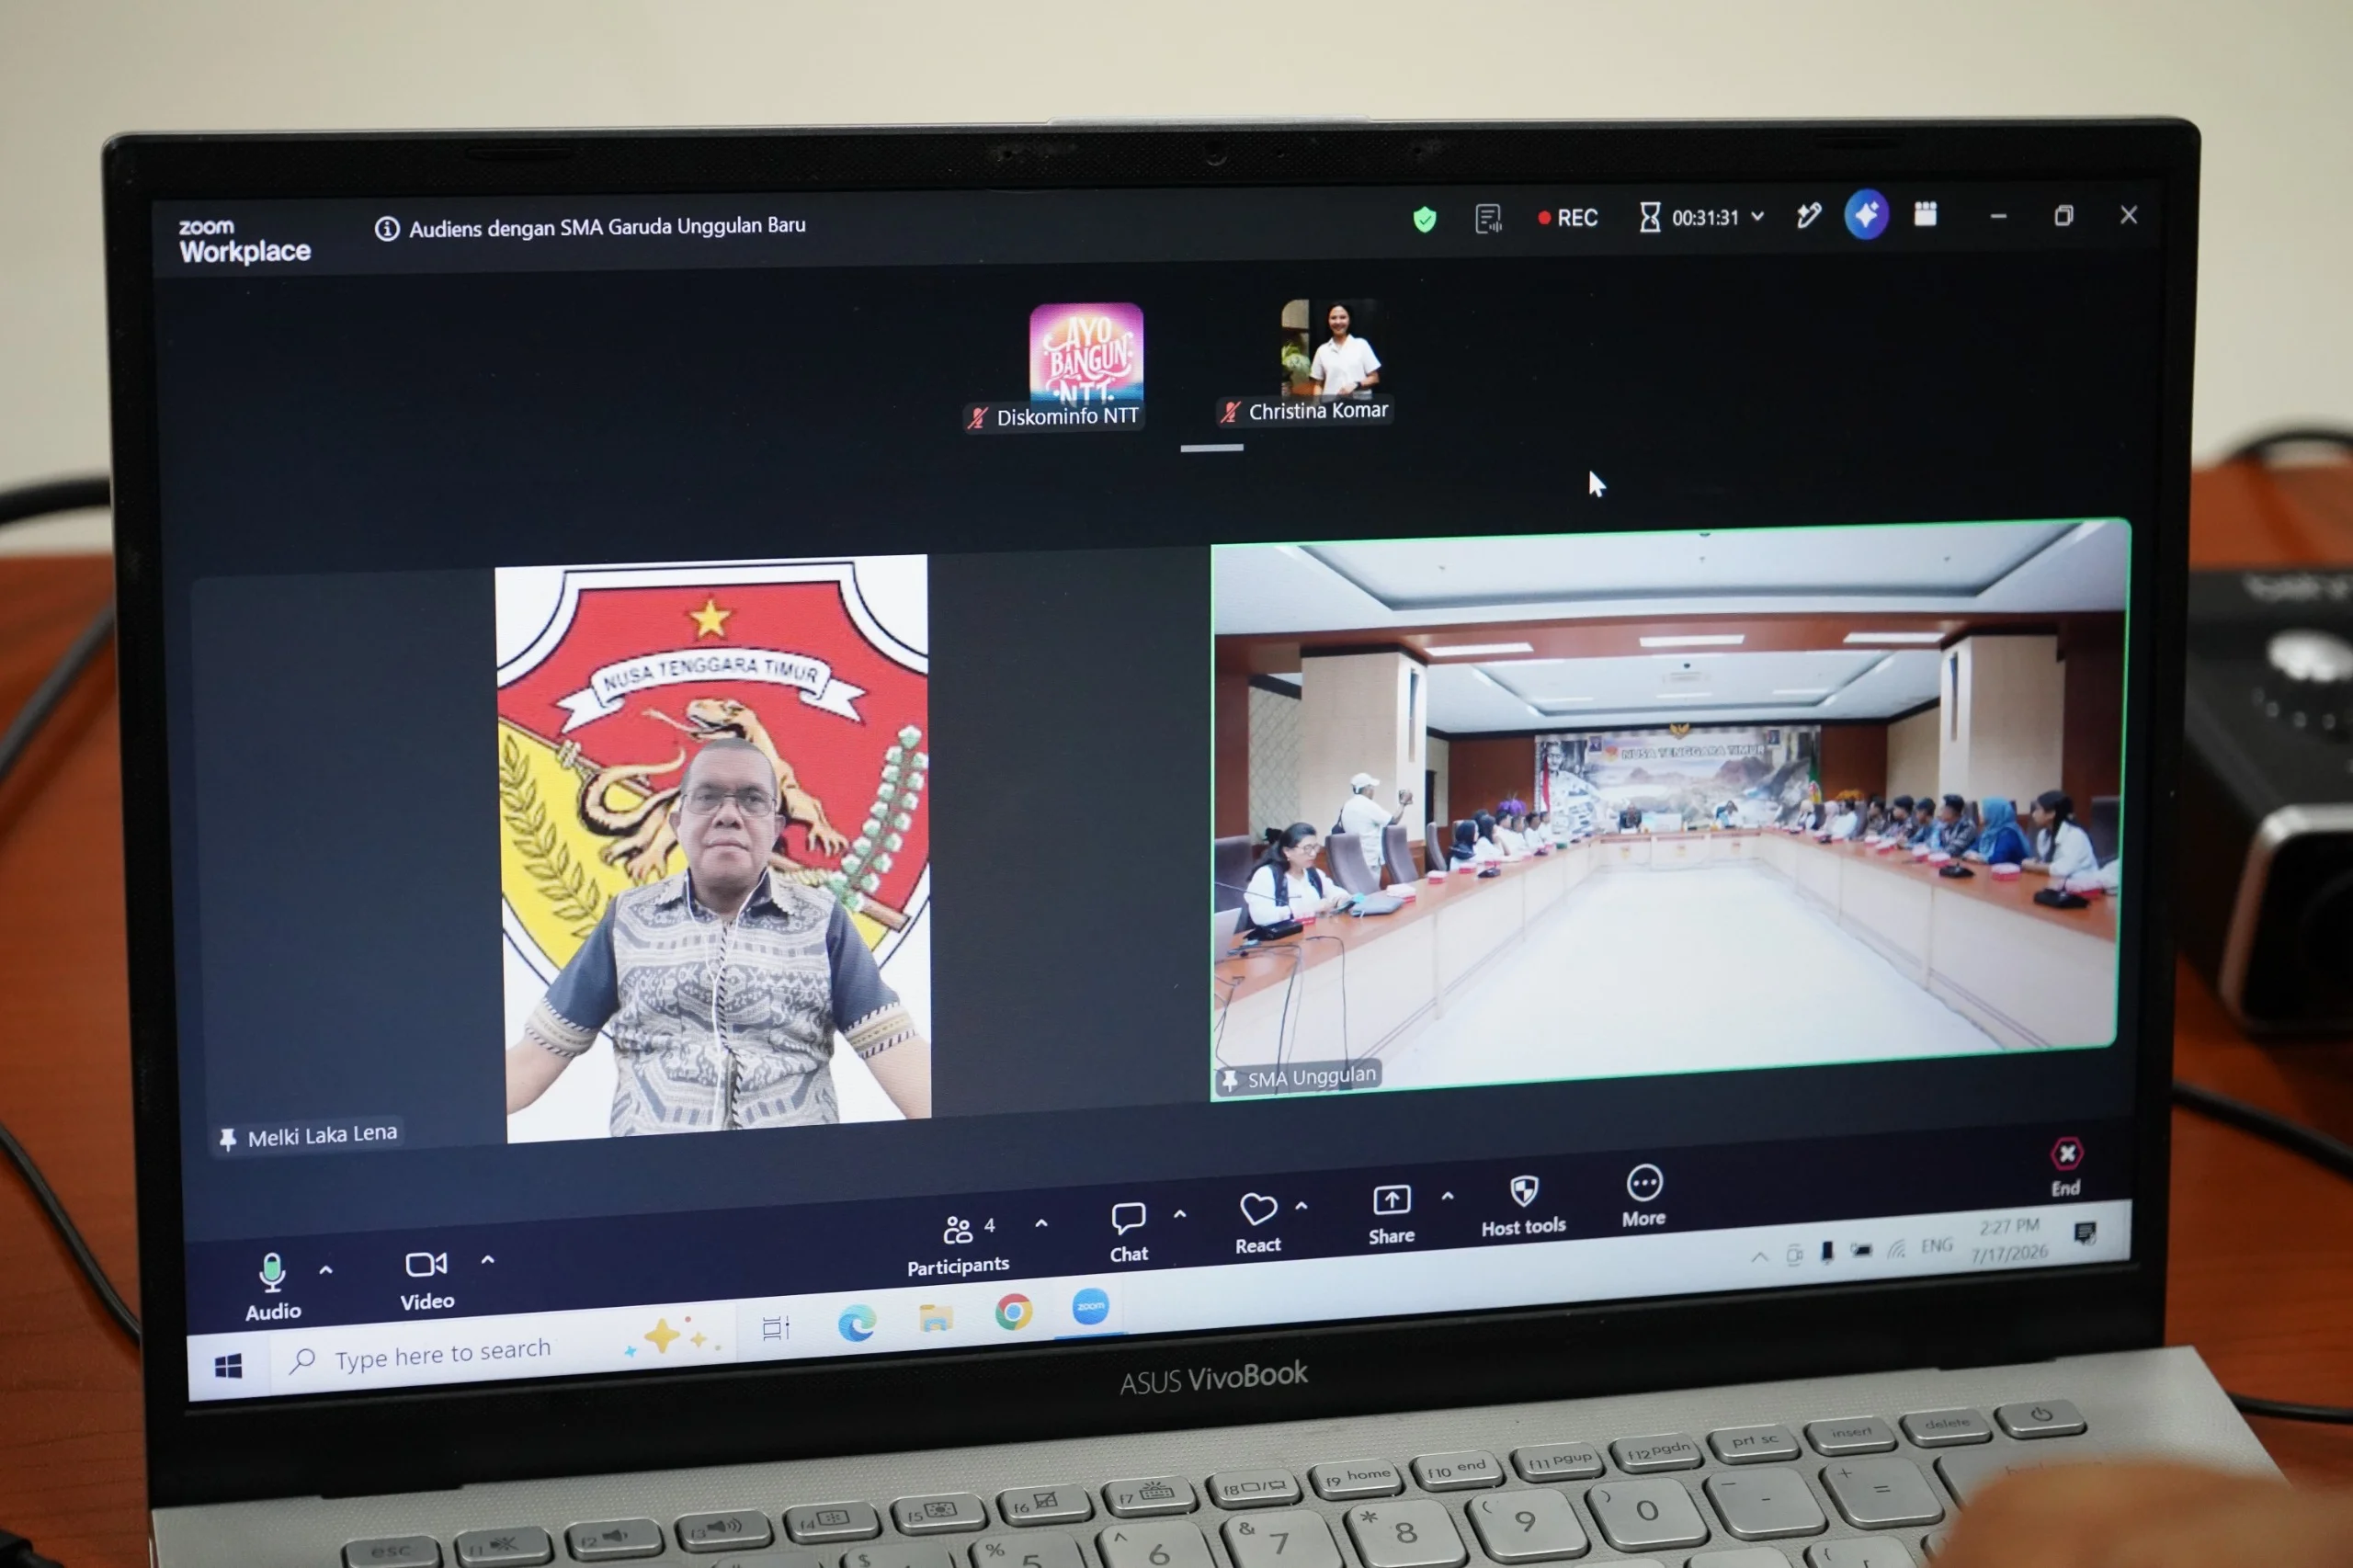Select the SMA Unggulan conference room video
The image size is (2353, 1568).
point(1668,808)
